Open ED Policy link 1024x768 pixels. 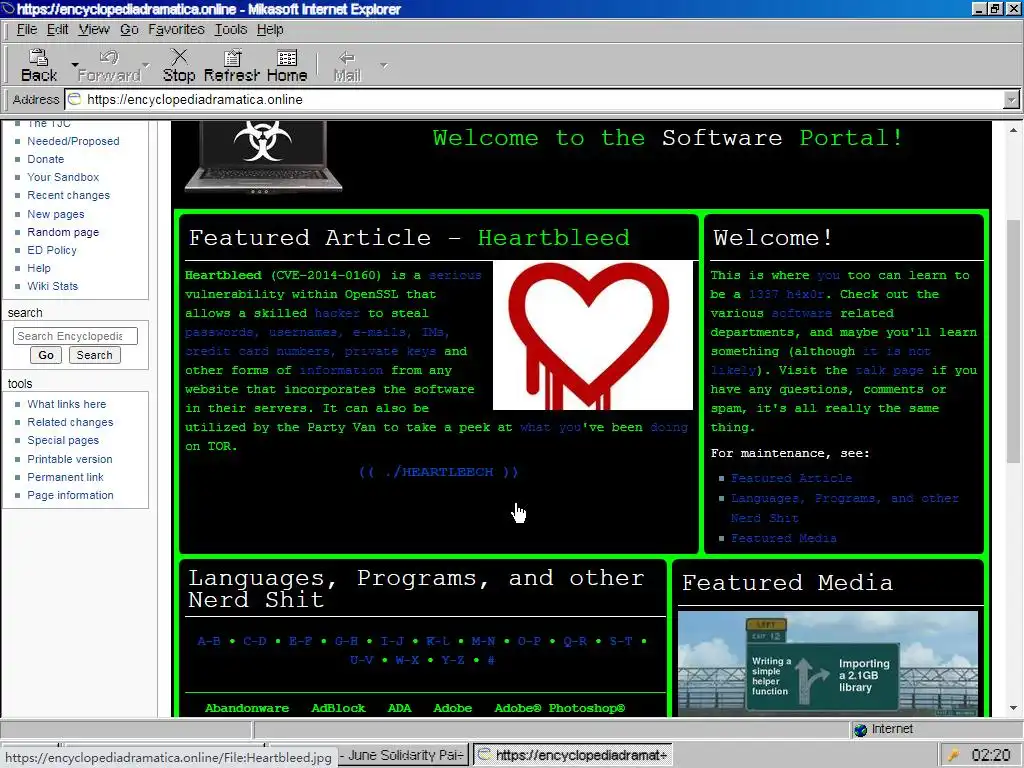tap(52, 250)
